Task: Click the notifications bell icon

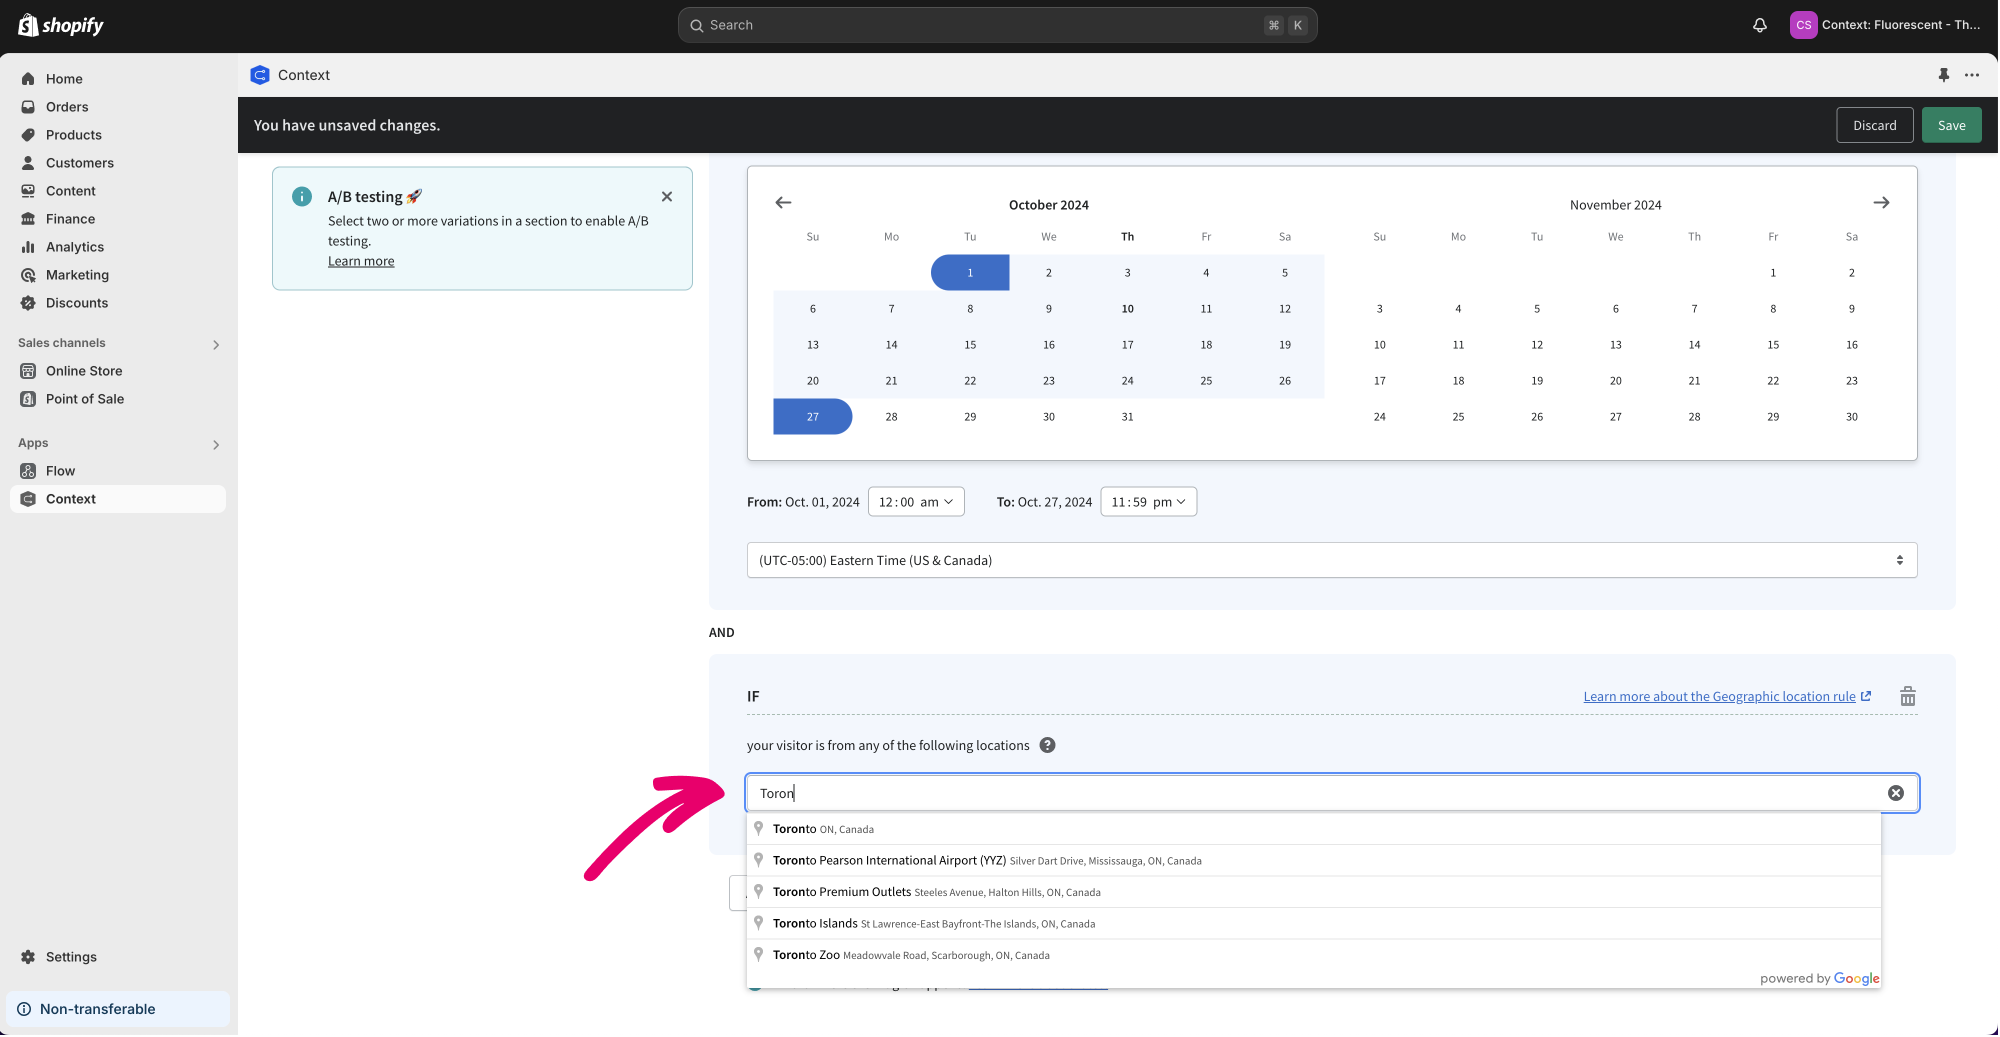Action: [x=1760, y=25]
